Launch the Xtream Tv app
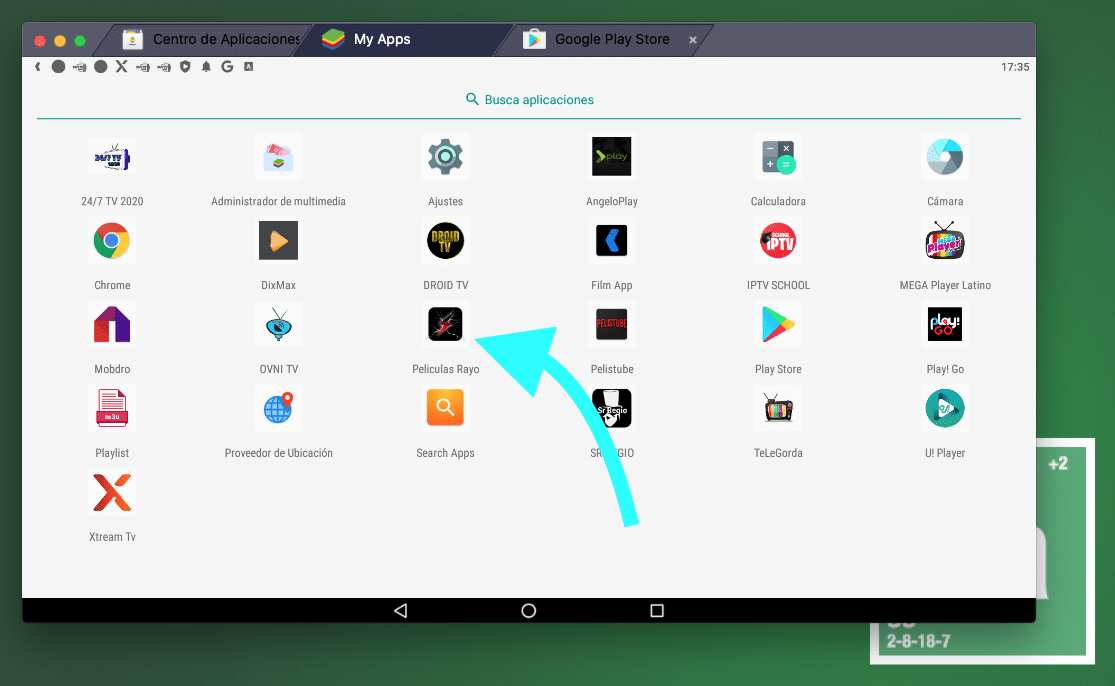Image resolution: width=1115 pixels, height=686 pixels. [x=112, y=493]
